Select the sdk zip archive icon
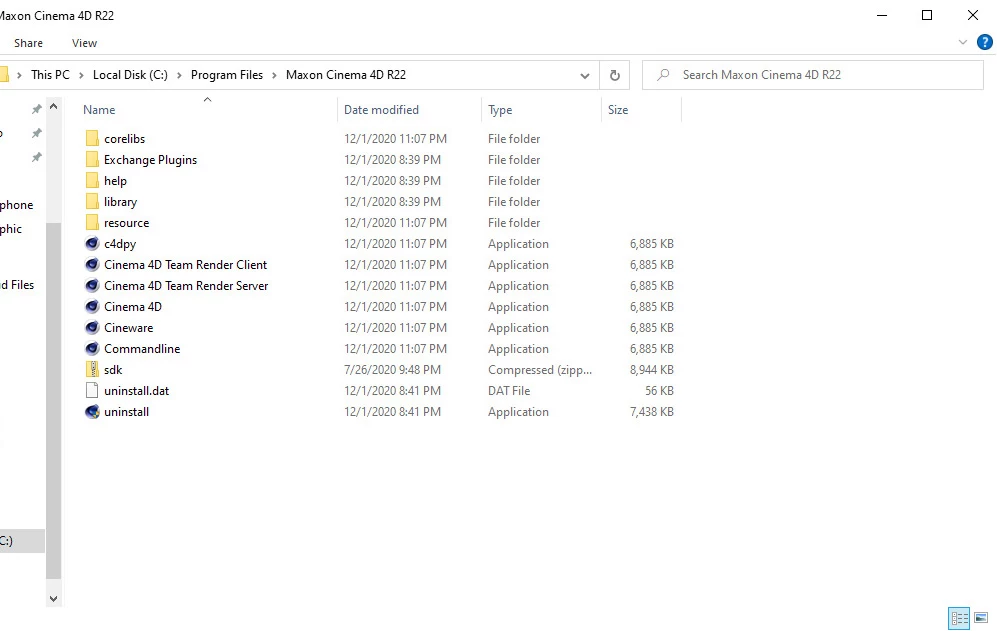 pos(92,370)
